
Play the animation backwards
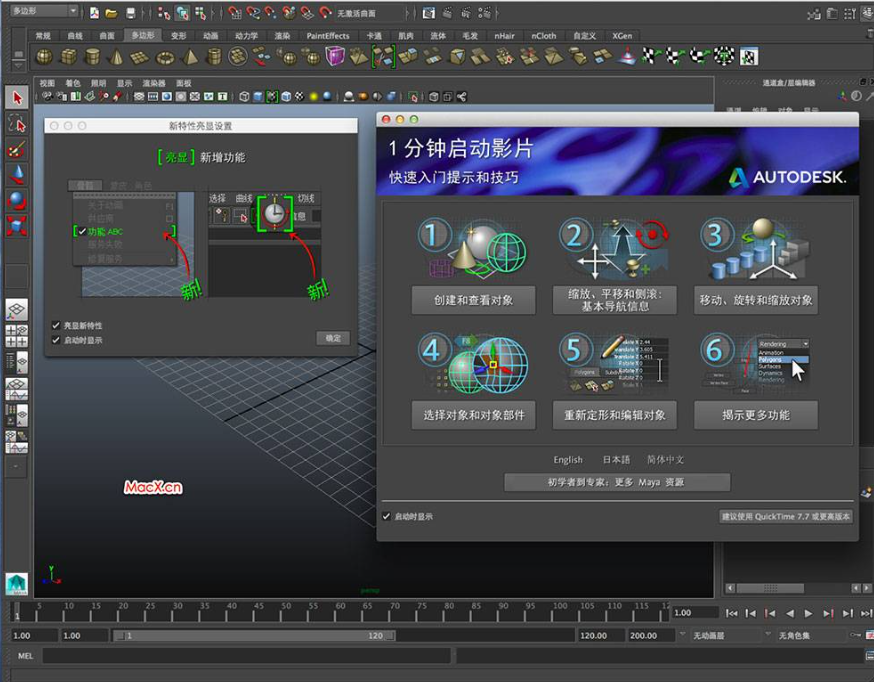pos(790,613)
